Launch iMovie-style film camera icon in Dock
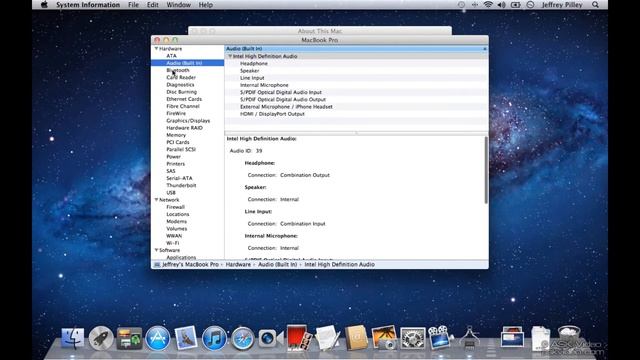640x360 pixels. [440, 338]
